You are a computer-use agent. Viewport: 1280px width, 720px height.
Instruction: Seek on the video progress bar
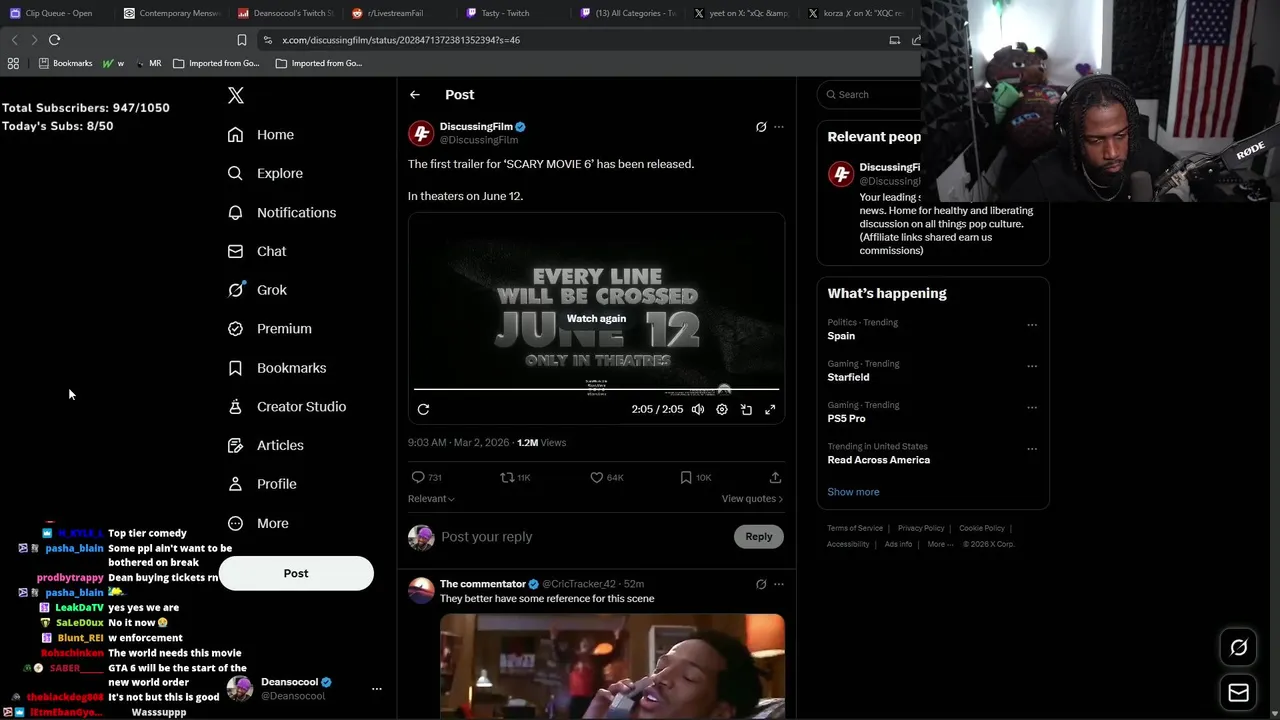(x=596, y=389)
